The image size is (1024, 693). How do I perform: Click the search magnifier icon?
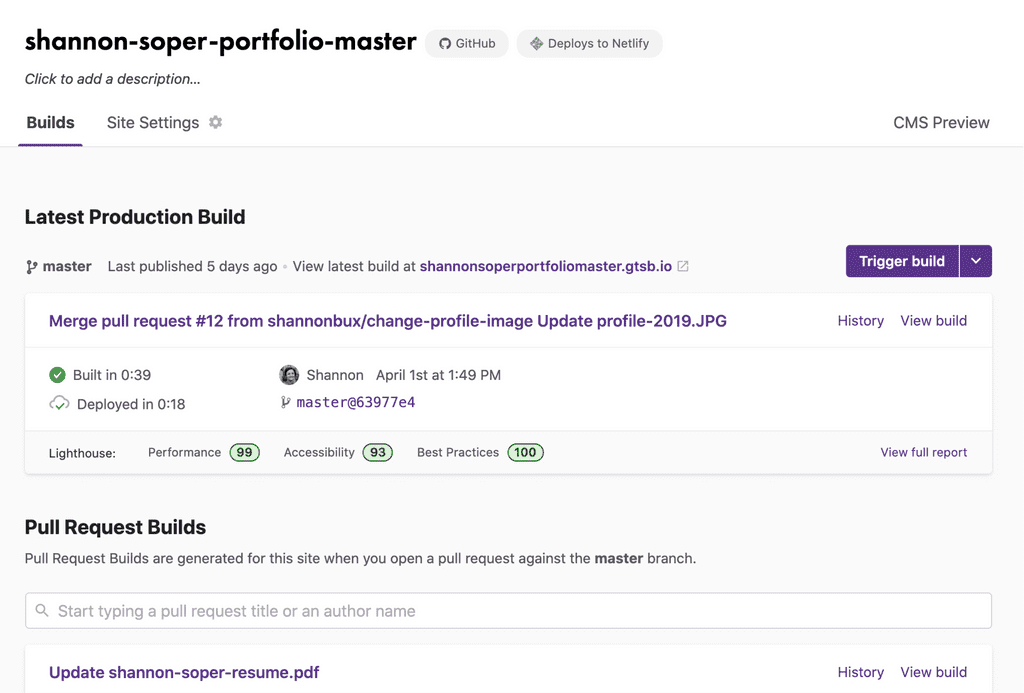(x=42, y=610)
